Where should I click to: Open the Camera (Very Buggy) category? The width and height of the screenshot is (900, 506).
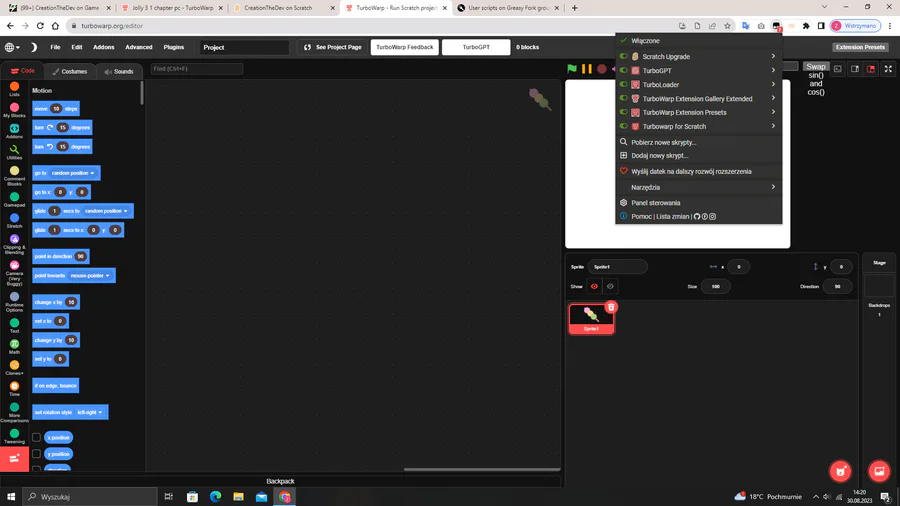click(14, 273)
